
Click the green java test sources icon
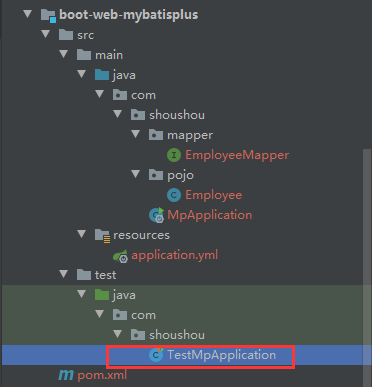pos(102,295)
